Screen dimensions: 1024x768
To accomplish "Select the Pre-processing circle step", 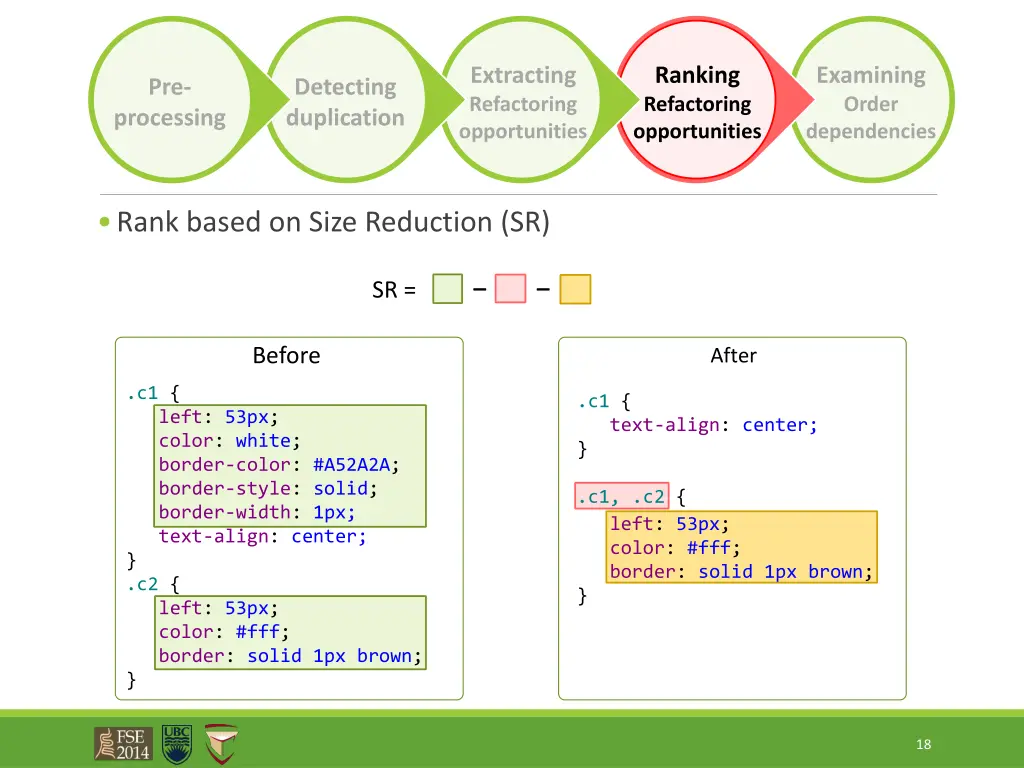I will (x=170, y=100).
